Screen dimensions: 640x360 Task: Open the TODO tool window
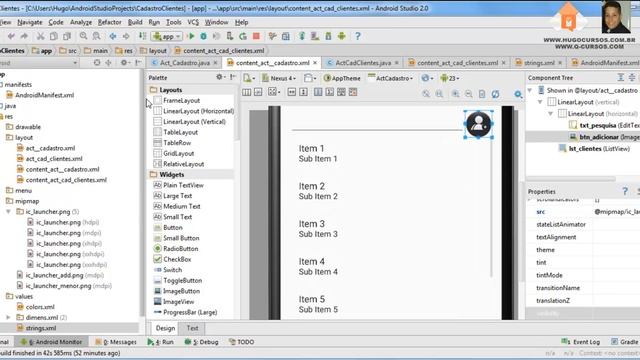tap(242, 342)
